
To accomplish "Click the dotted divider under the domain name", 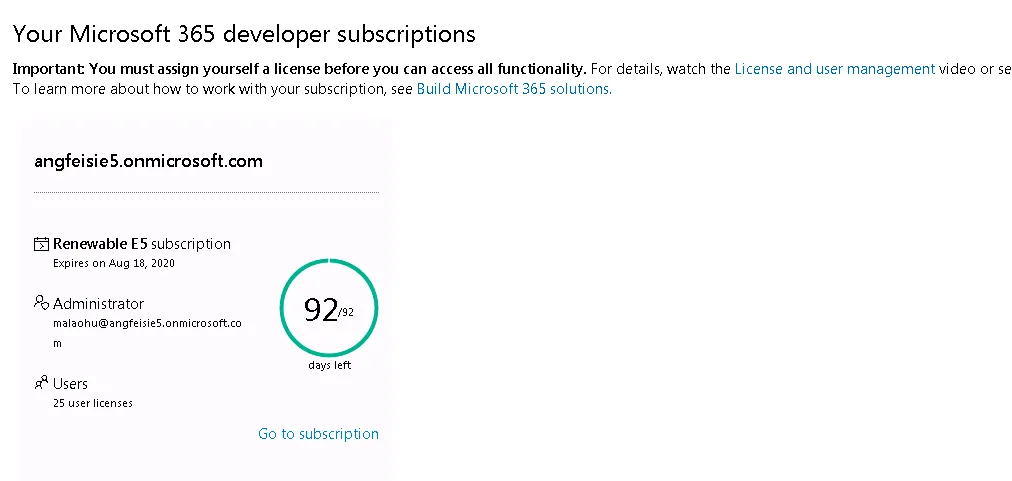I will click(206, 192).
